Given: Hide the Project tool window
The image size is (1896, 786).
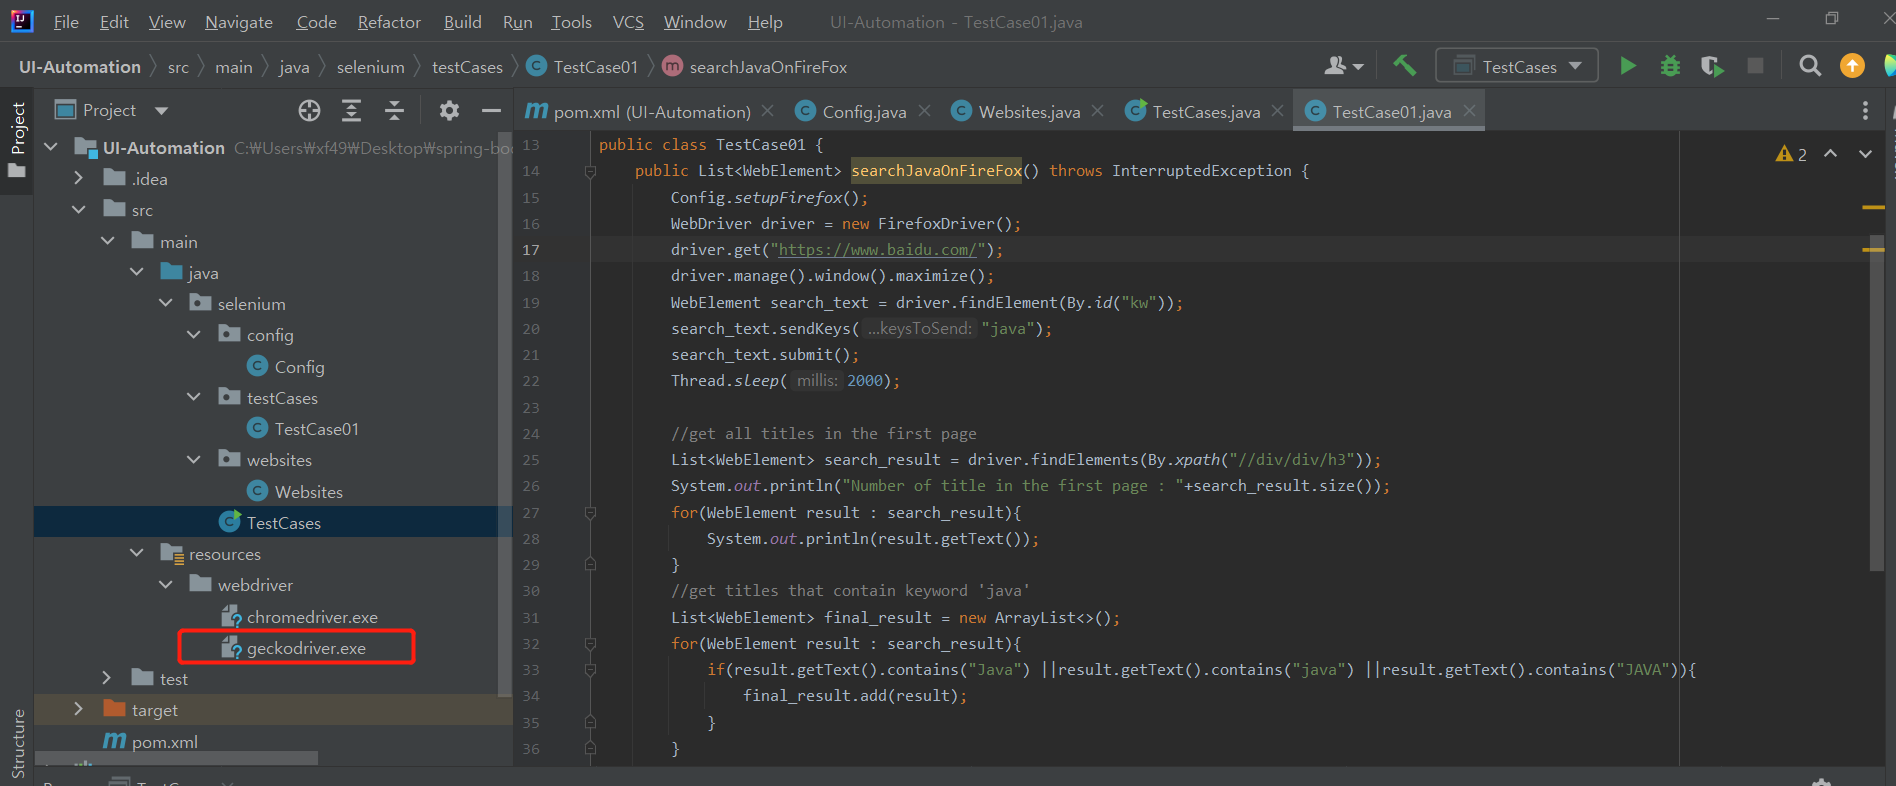Looking at the screenshot, I should click(491, 110).
